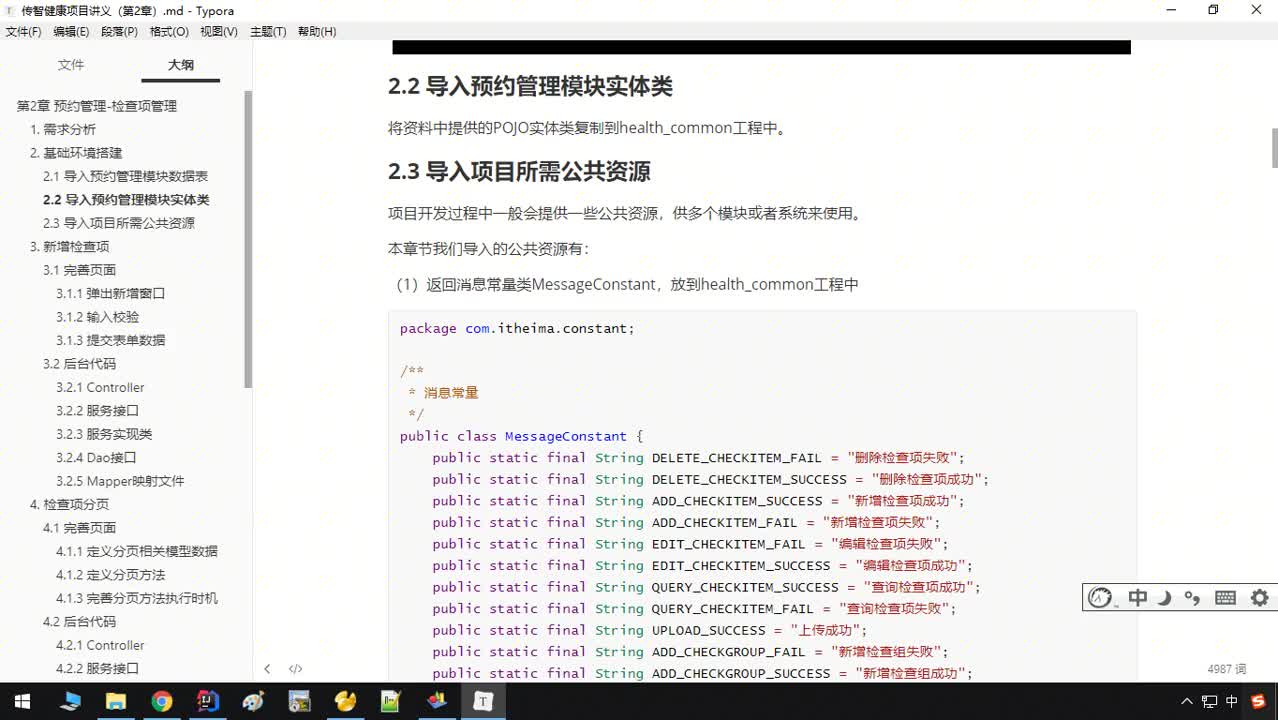The image size is (1278, 720).
Task: Open outline item 4.2.1 Controller
Action: [100, 645]
